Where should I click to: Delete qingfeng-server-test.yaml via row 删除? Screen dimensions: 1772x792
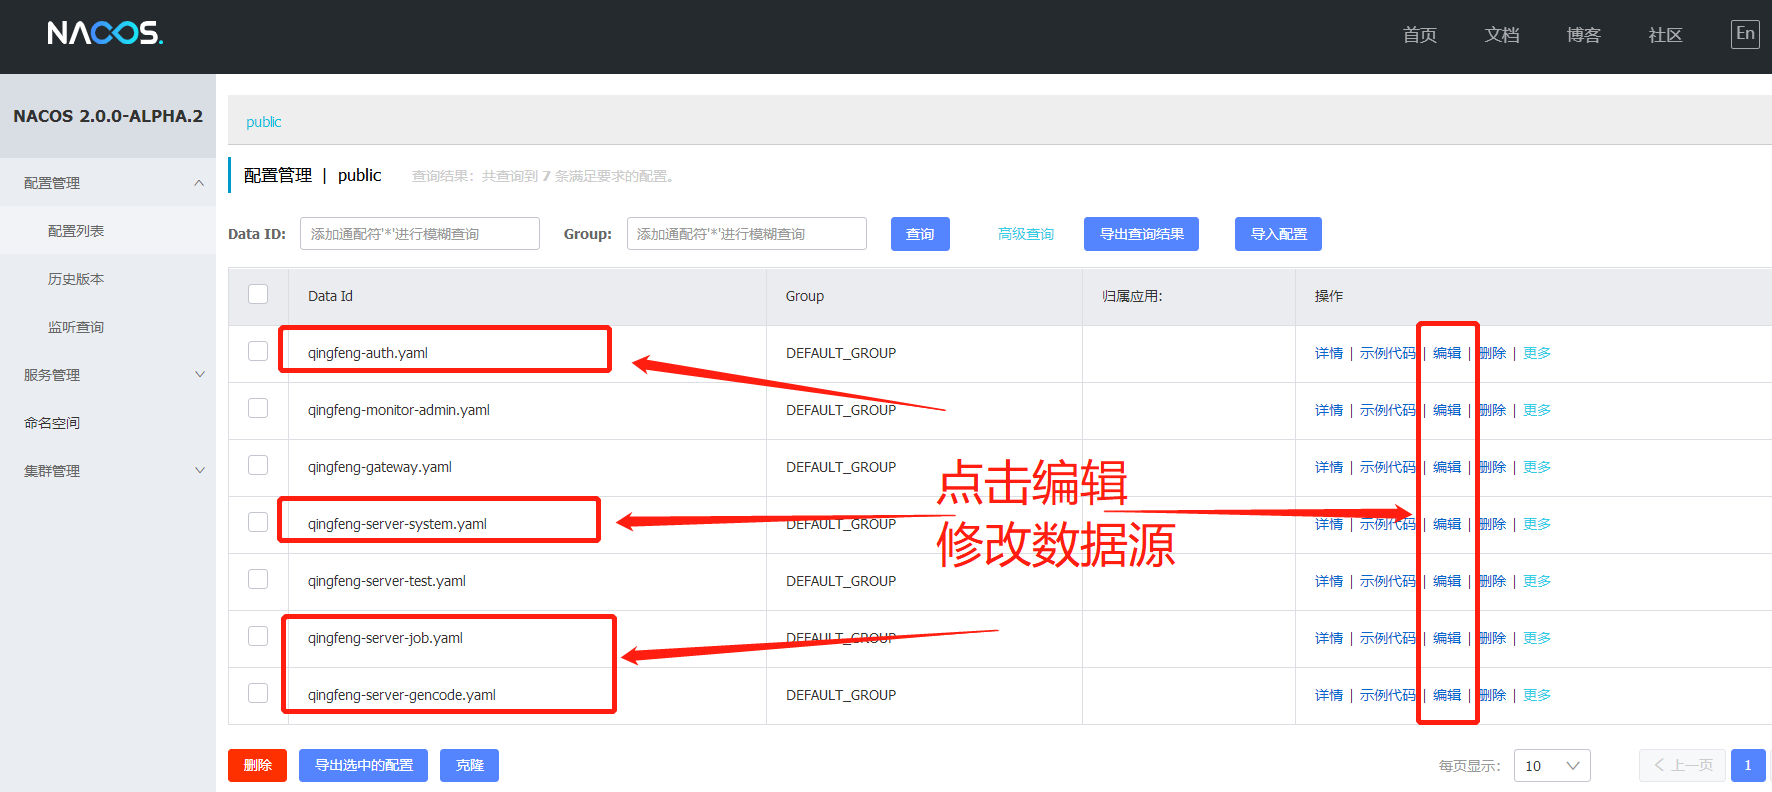(x=1492, y=581)
